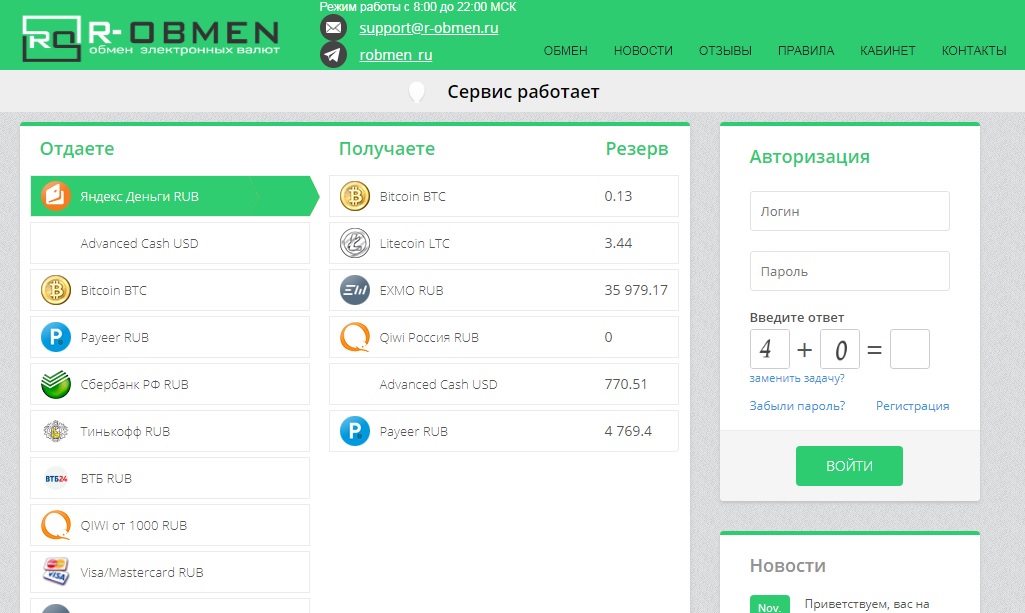
Task: Click the QIWI от 1000 icon
Action: 56,525
